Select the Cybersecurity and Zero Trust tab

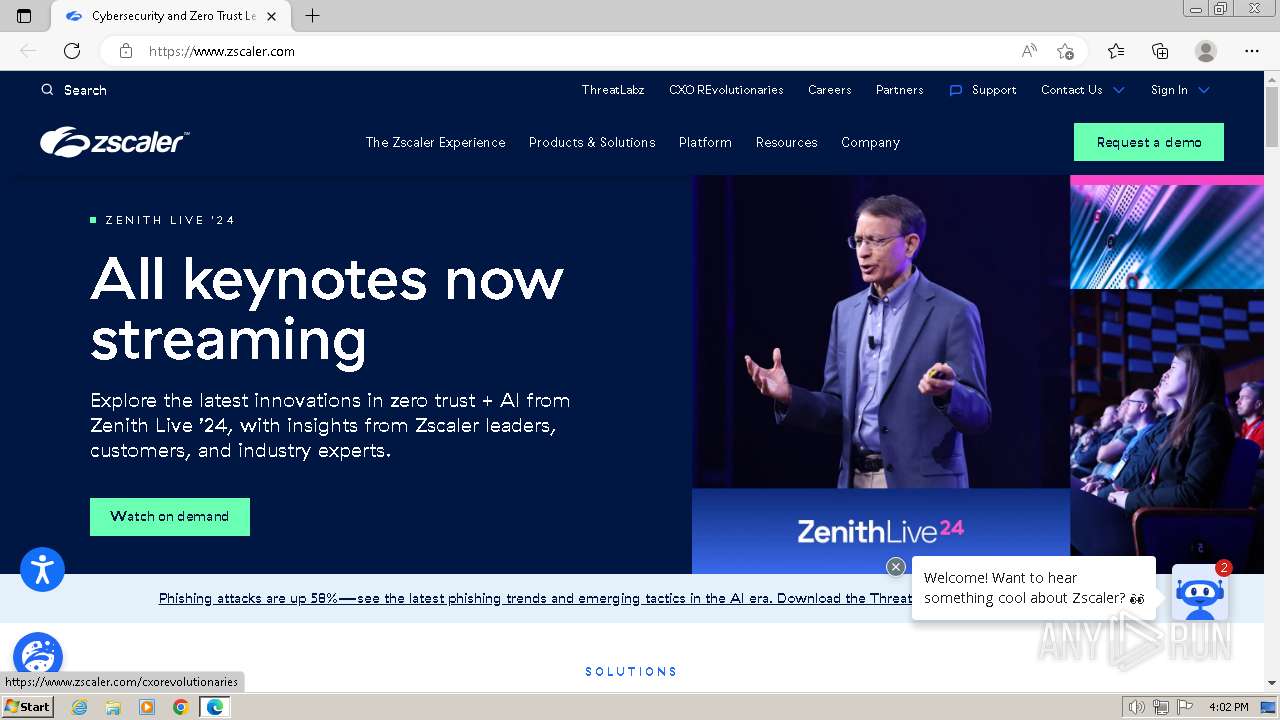tap(171, 16)
